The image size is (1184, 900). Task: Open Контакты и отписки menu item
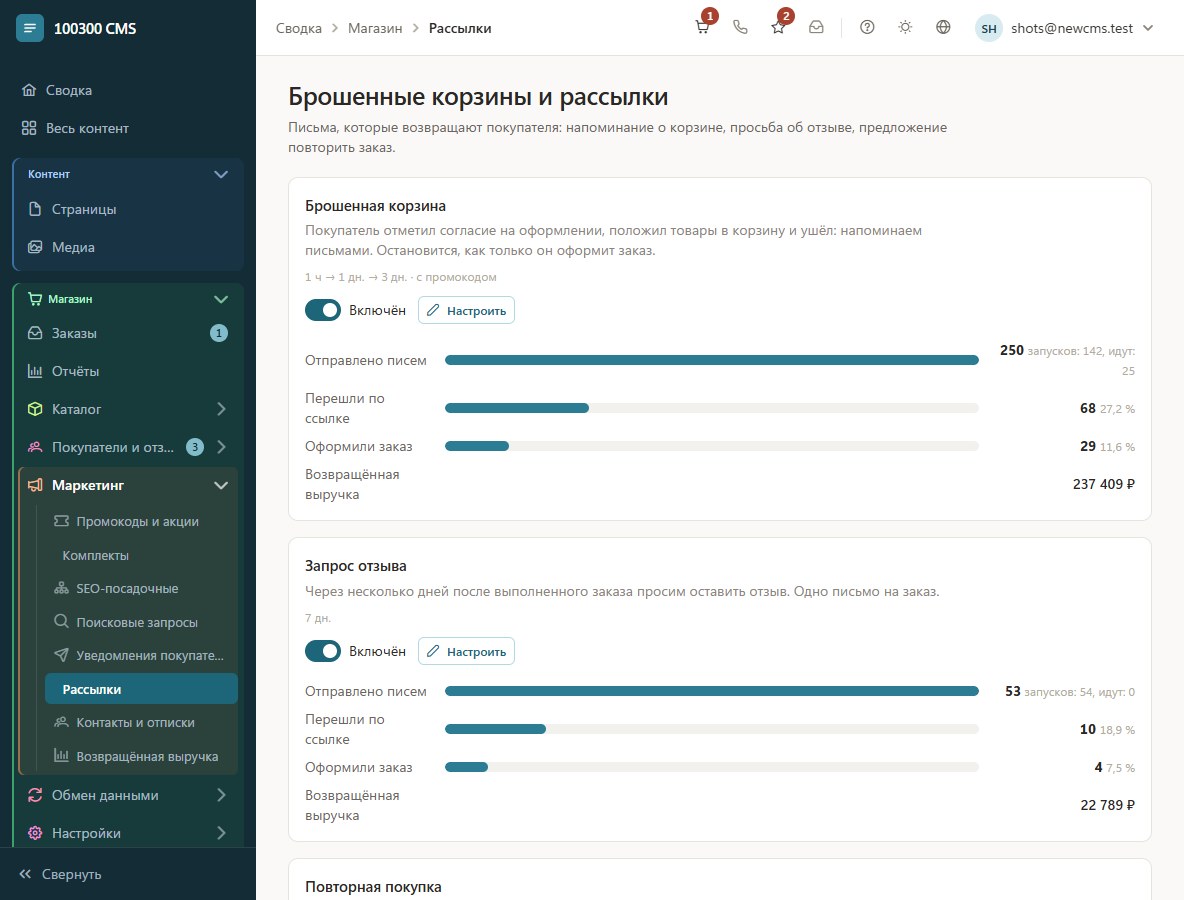[141, 723]
